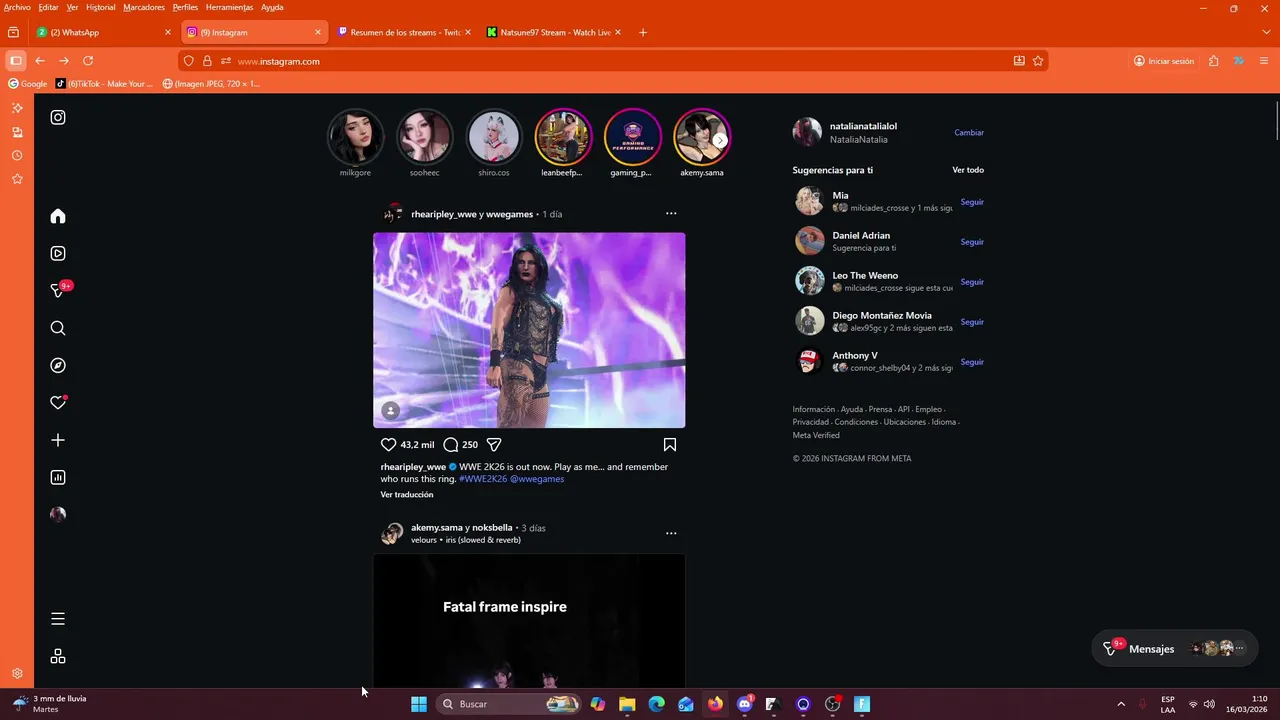Reload the page

pos(88,61)
